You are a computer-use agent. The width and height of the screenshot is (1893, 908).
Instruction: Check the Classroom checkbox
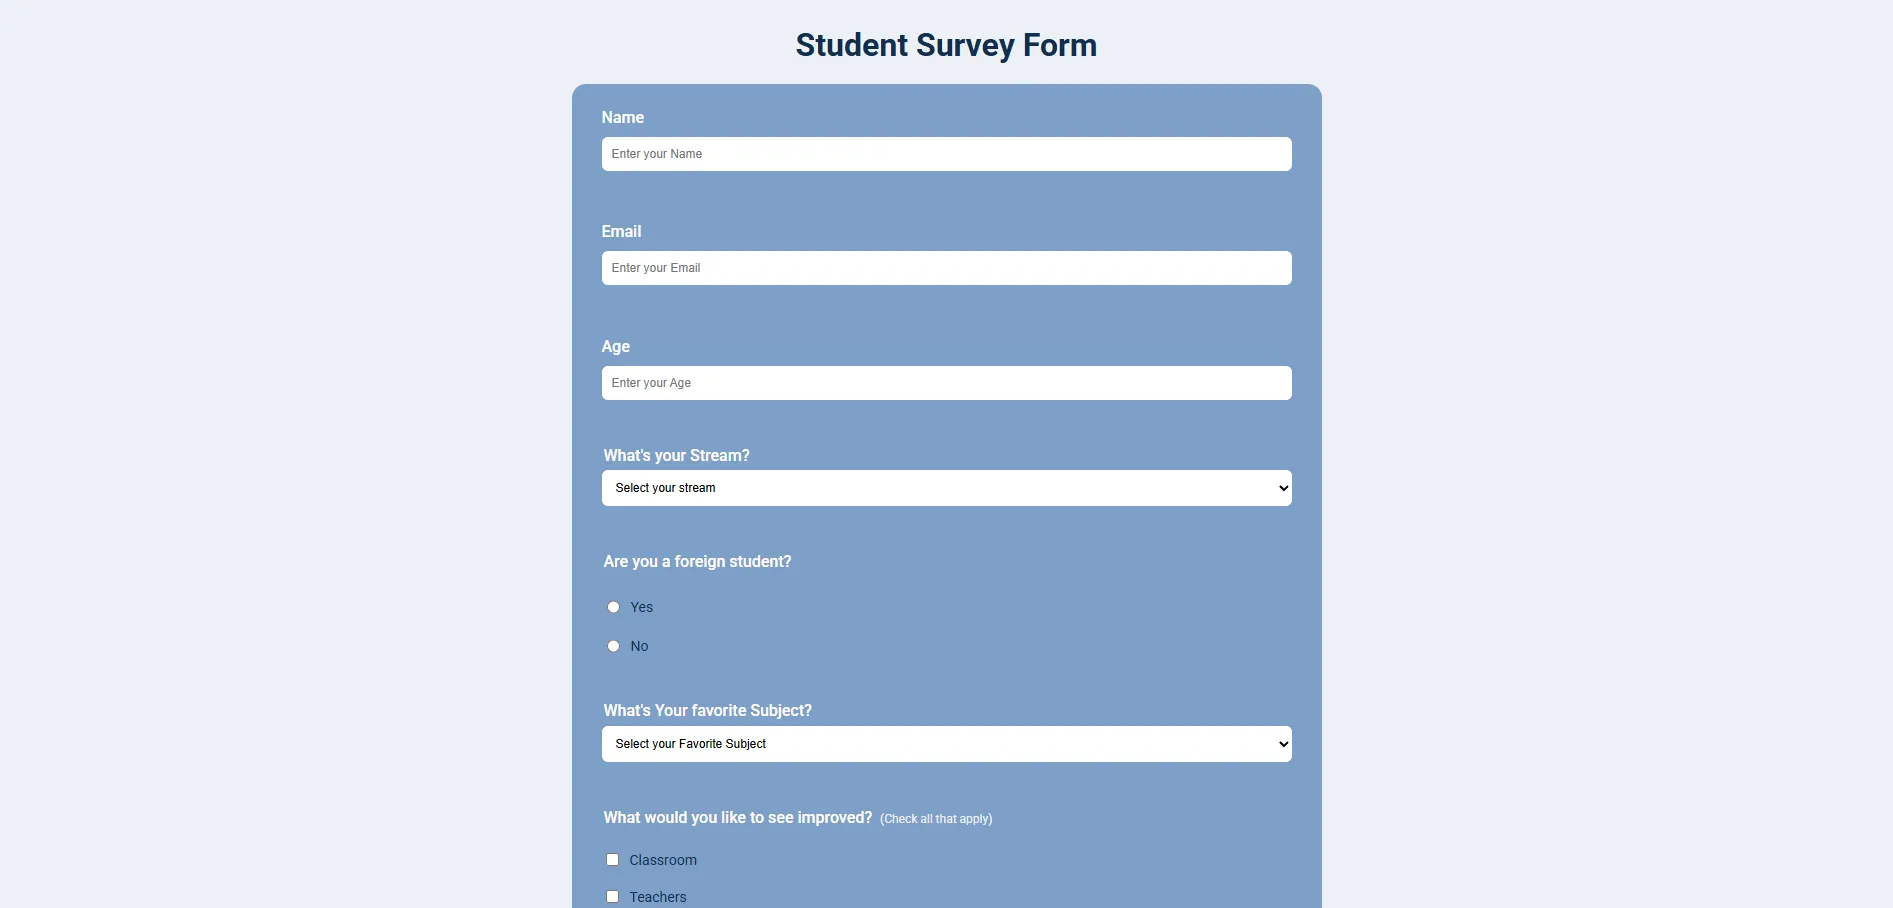click(613, 860)
